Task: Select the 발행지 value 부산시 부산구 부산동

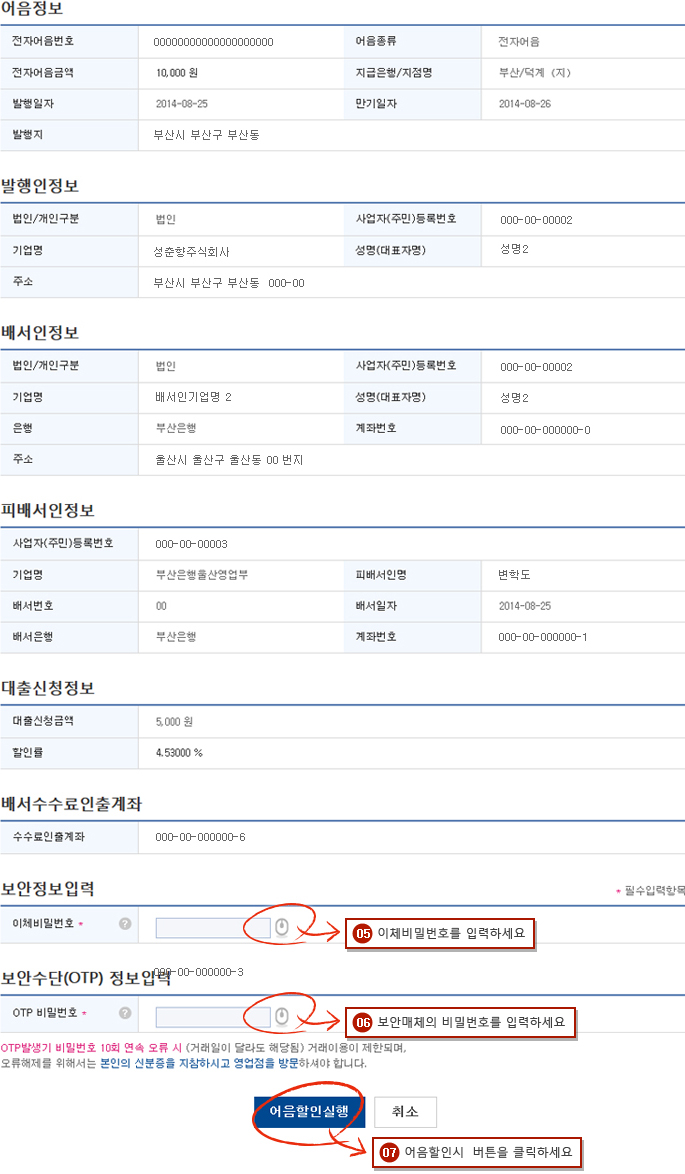Action: [x=207, y=136]
